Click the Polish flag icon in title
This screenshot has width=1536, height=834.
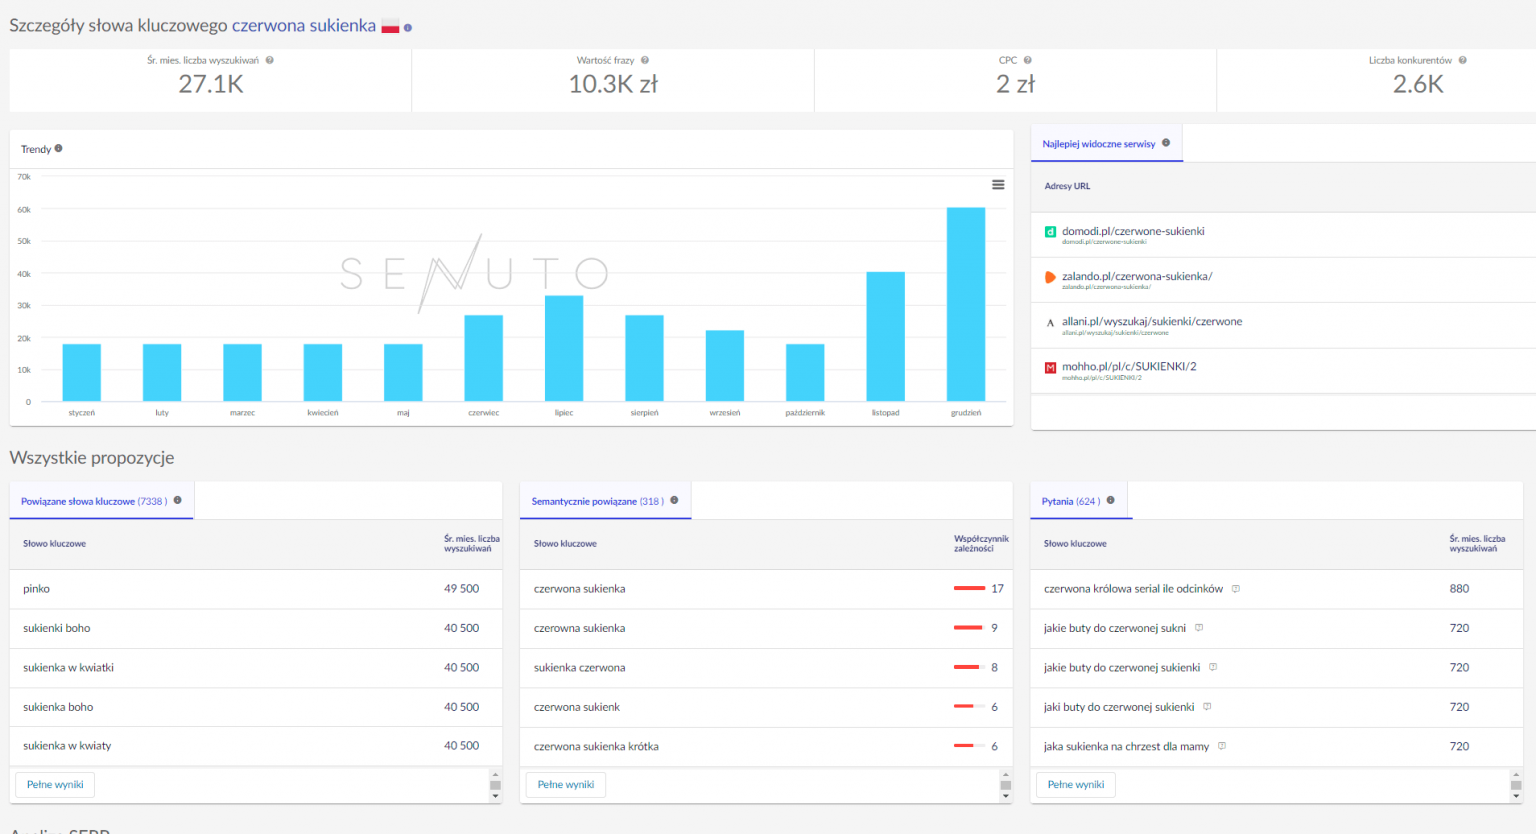coord(390,27)
